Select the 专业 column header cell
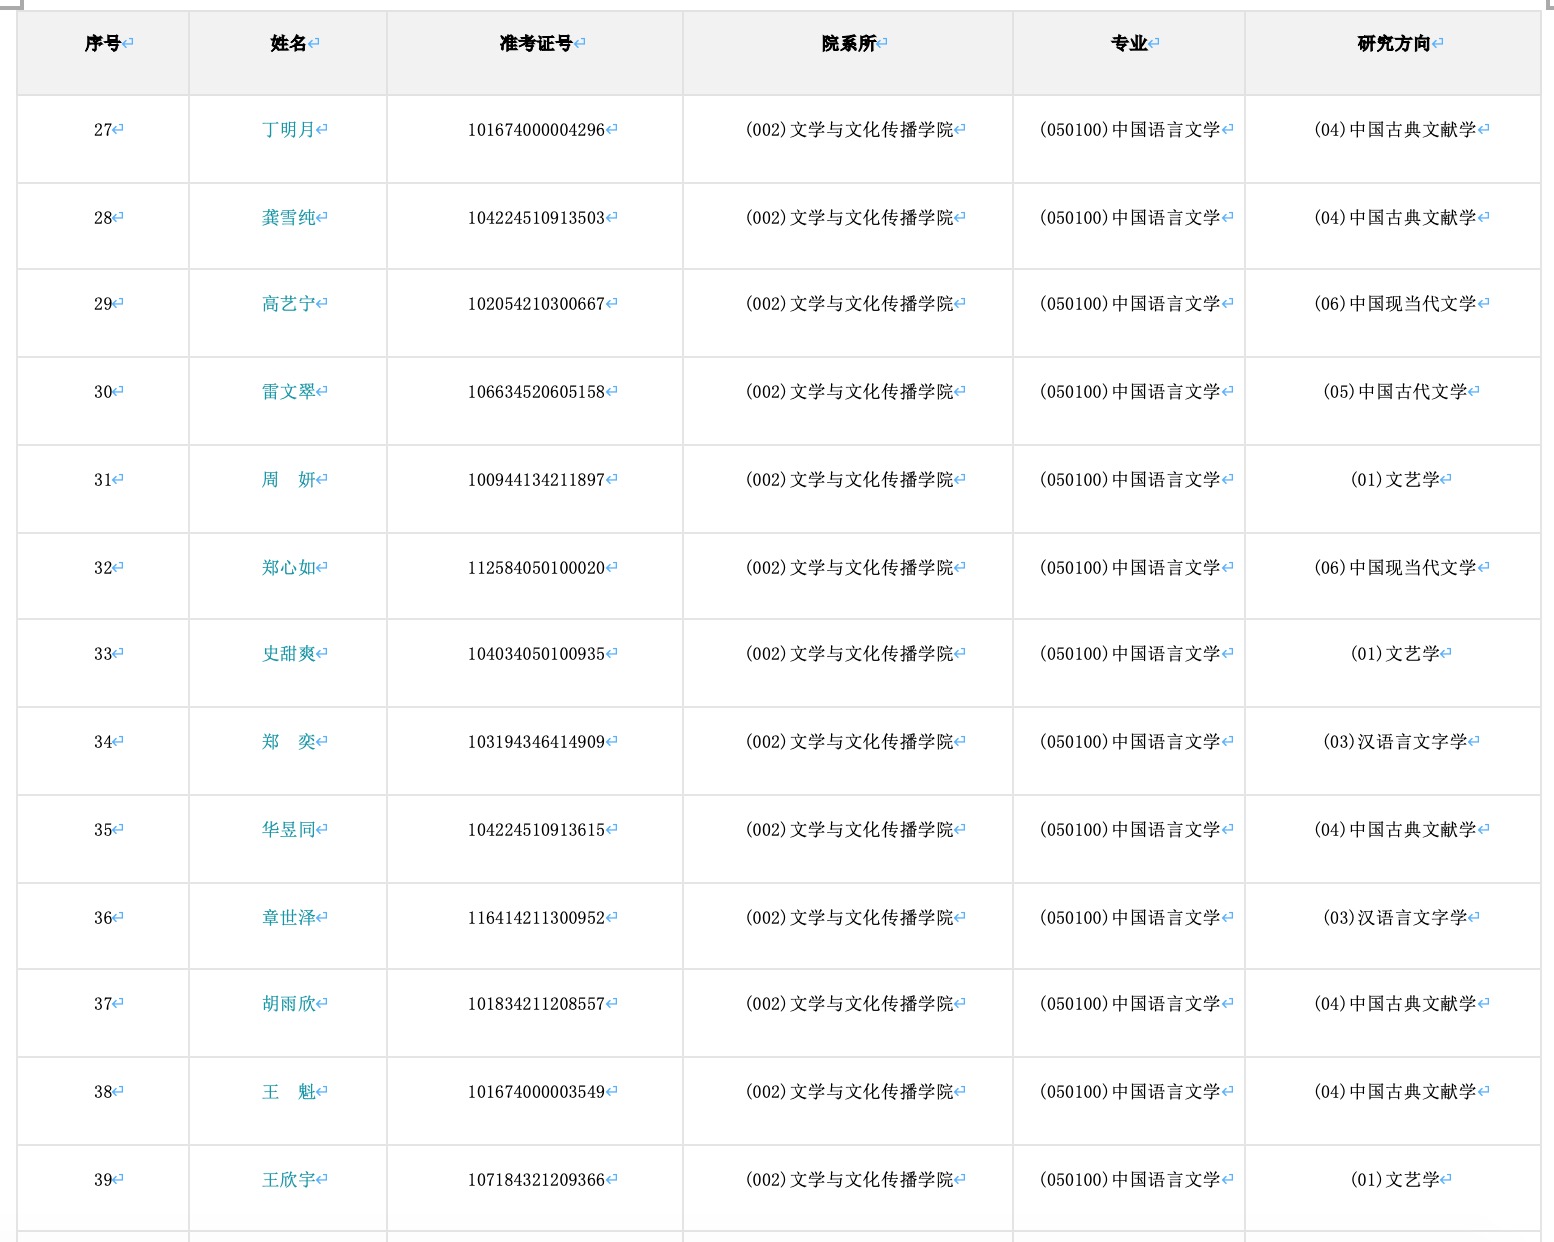The height and width of the screenshot is (1242, 1554). click(1129, 44)
